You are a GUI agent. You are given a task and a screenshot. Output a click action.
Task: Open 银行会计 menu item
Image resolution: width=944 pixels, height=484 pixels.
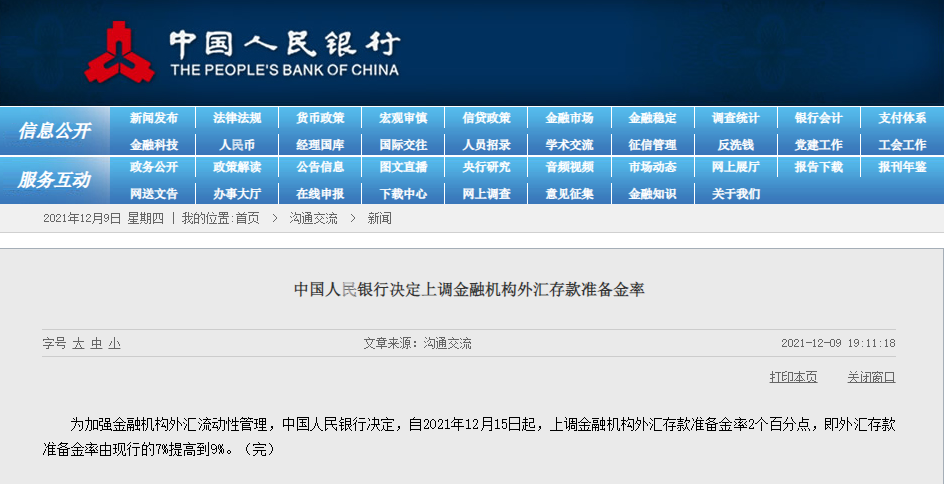pyautogui.click(x=819, y=118)
